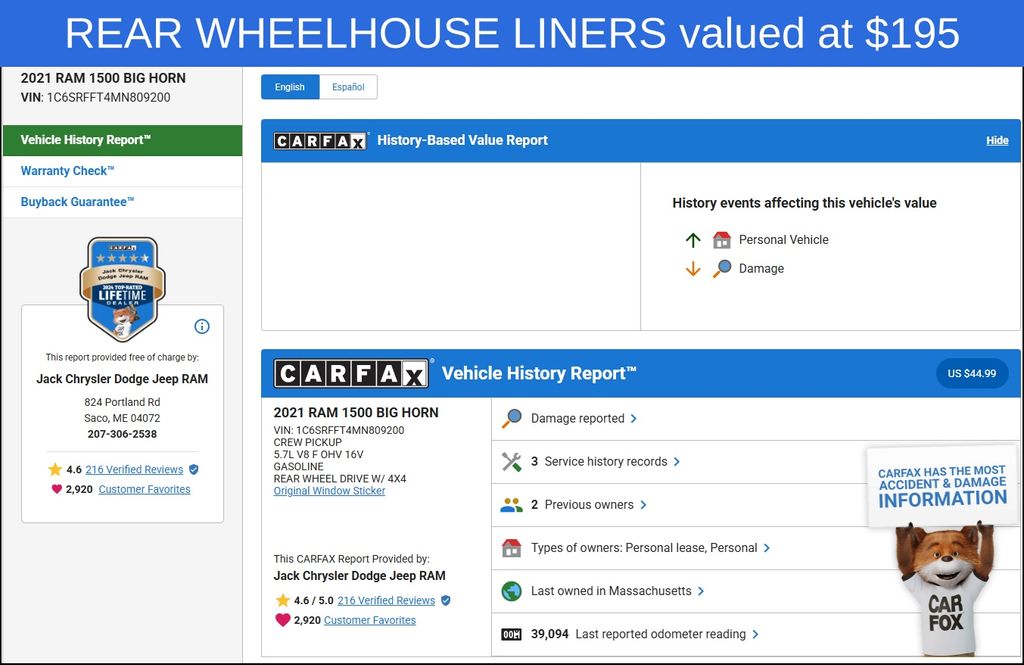Click the odometer icon beside 39,094

click(511, 634)
